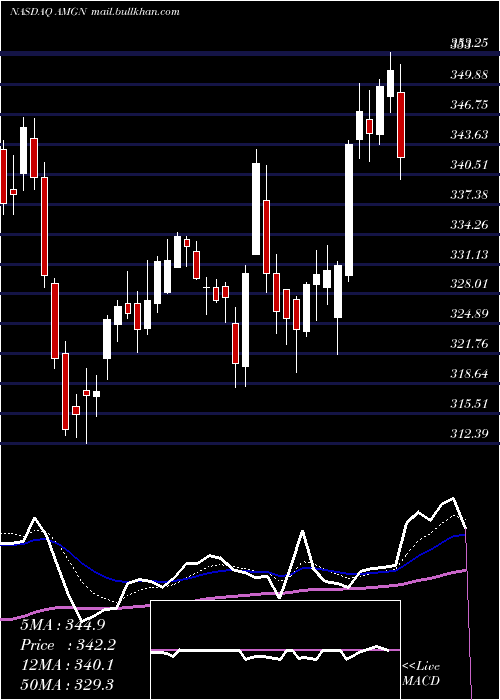
Task: Click the 12MA : 340.1 readout
Action: pos(67,665)
